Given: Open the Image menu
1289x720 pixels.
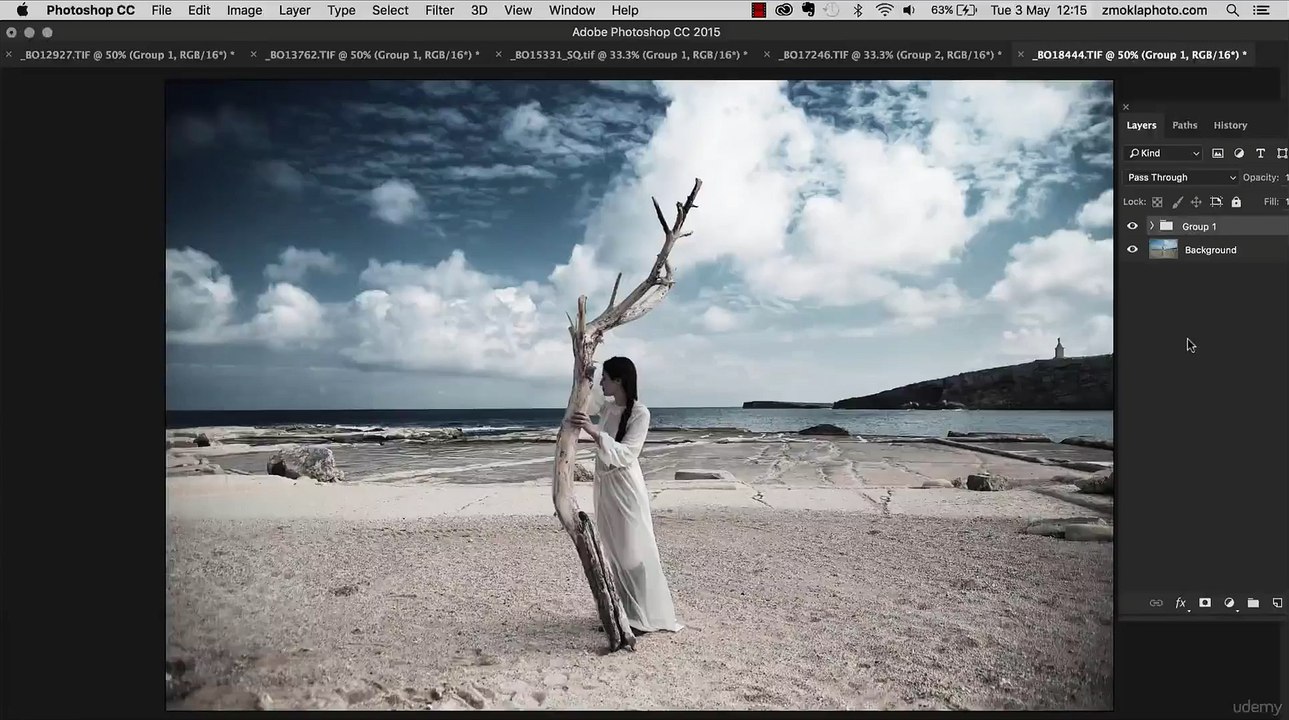Looking at the screenshot, I should (244, 10).
